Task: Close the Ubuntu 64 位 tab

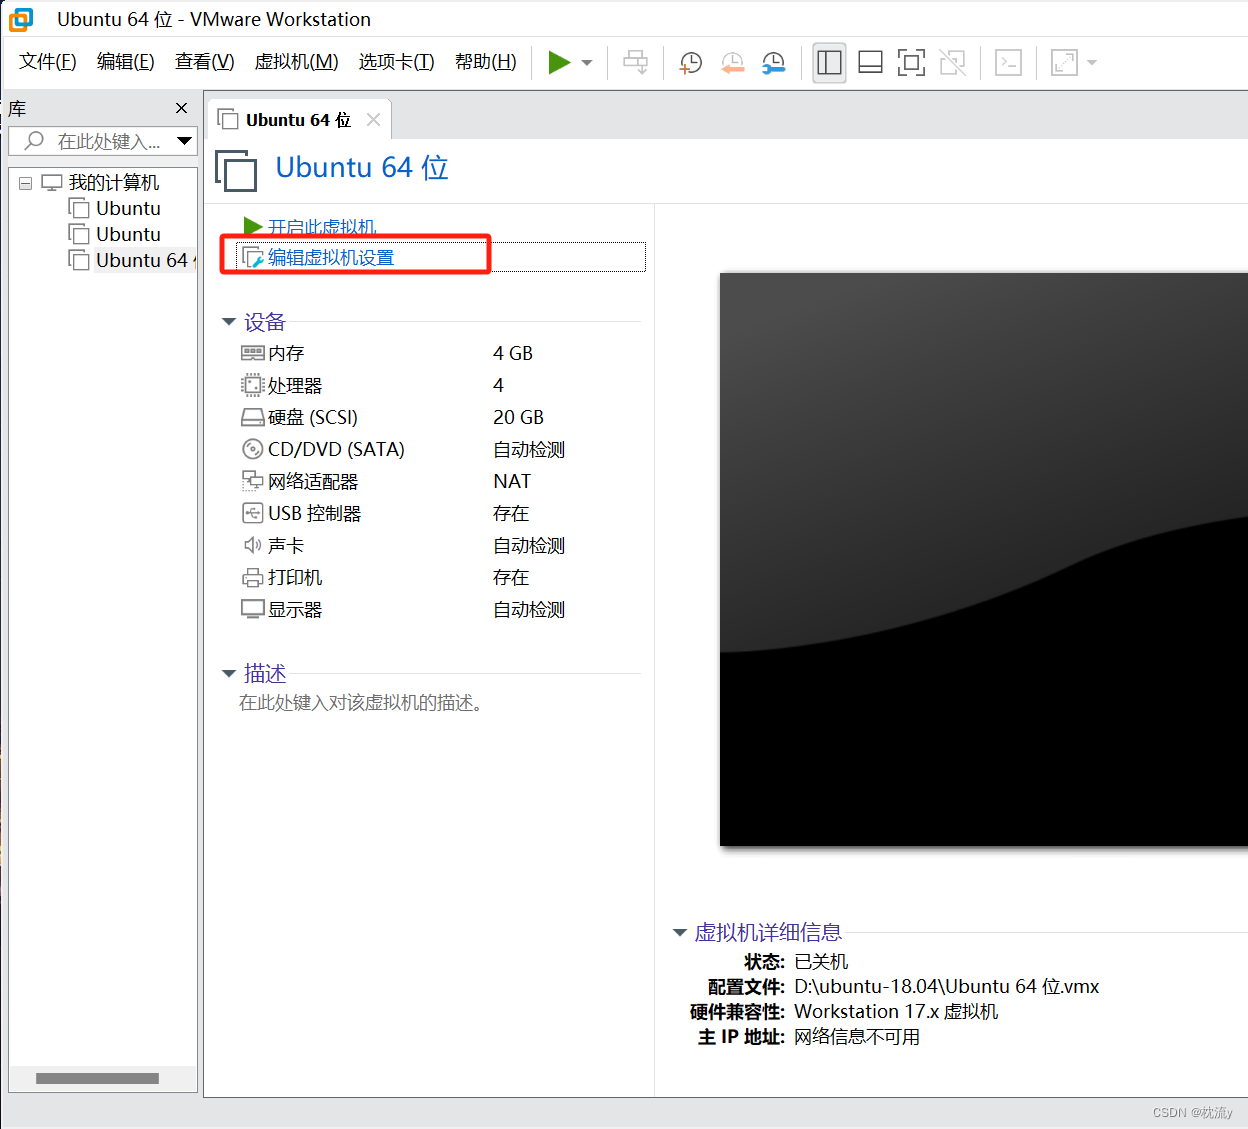Action: tap(373, 120)
